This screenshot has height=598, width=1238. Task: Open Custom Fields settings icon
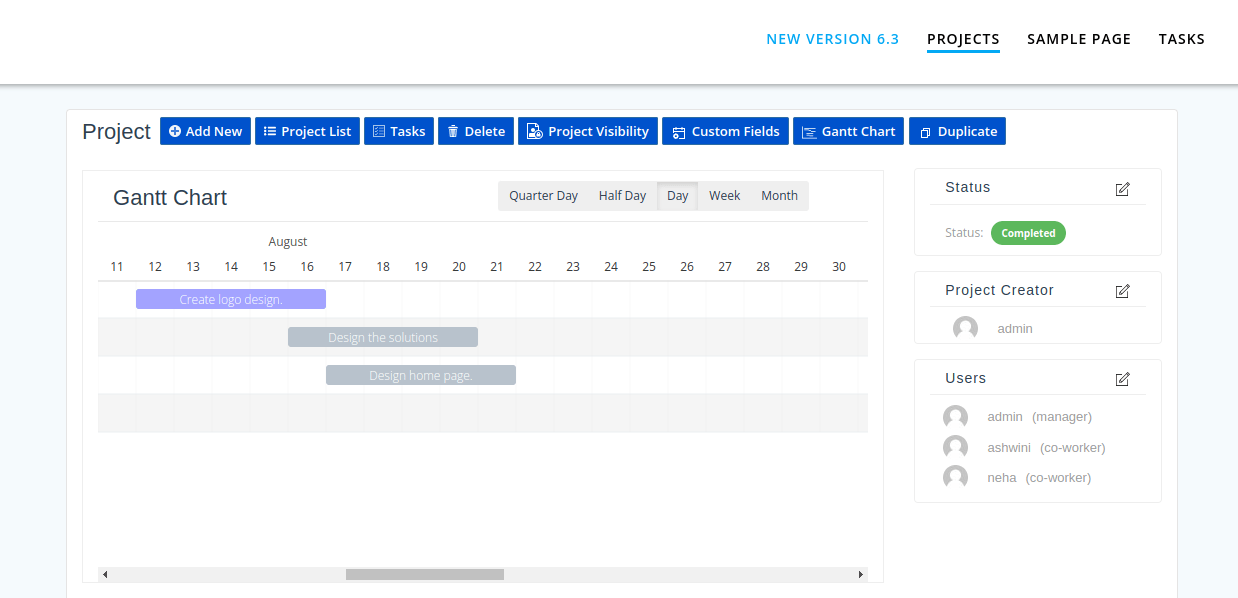point(680,131)
